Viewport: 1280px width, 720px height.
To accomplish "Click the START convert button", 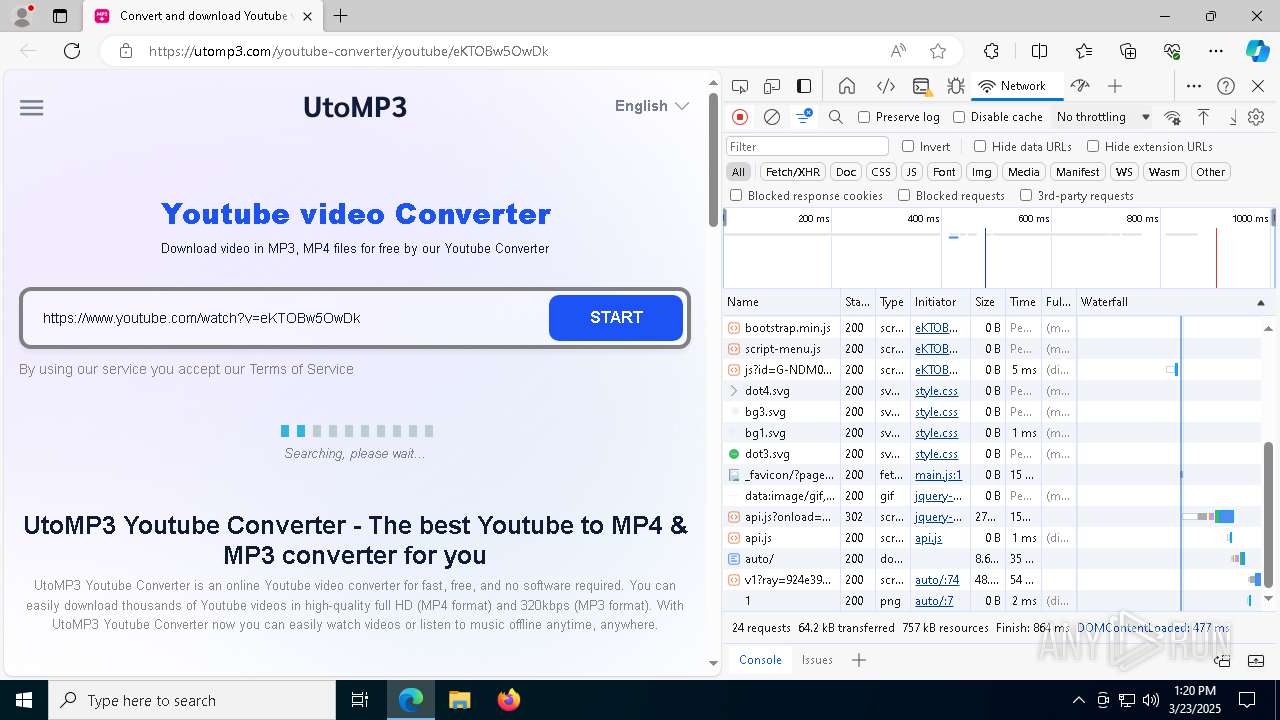I will tap(616, 318).
